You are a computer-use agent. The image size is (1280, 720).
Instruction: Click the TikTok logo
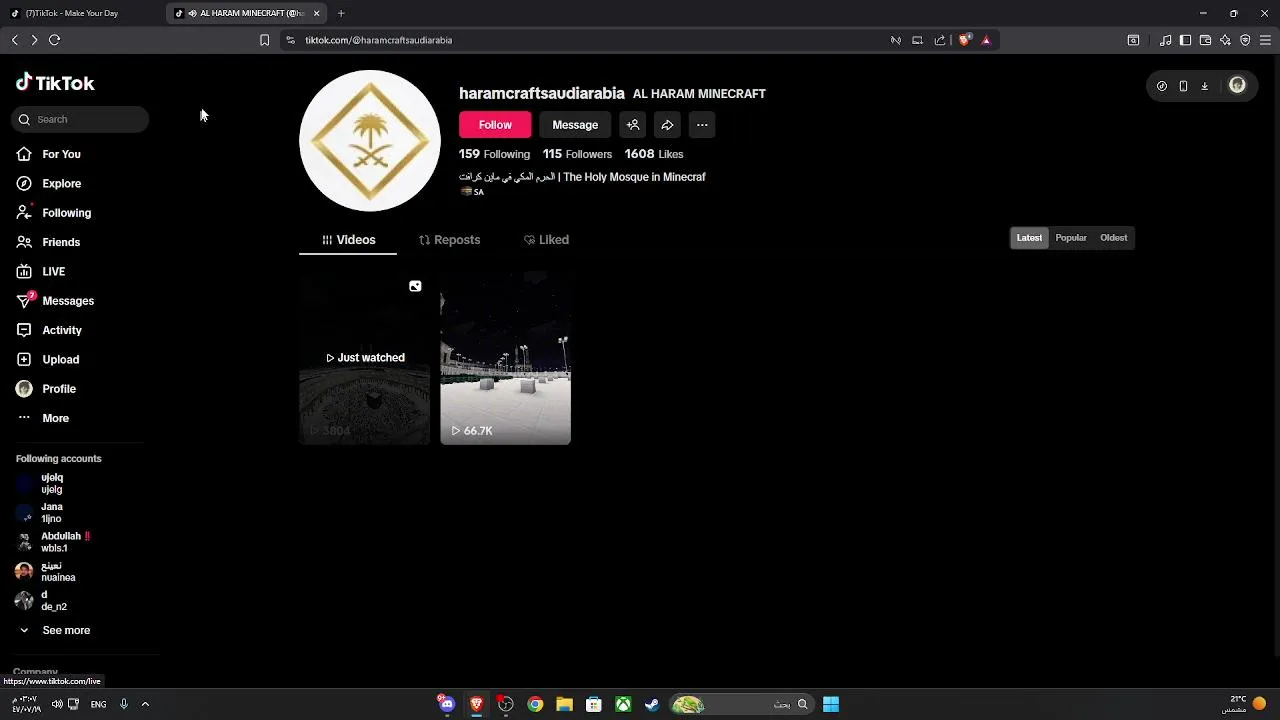pyautogui.click(x=55, y=83)
